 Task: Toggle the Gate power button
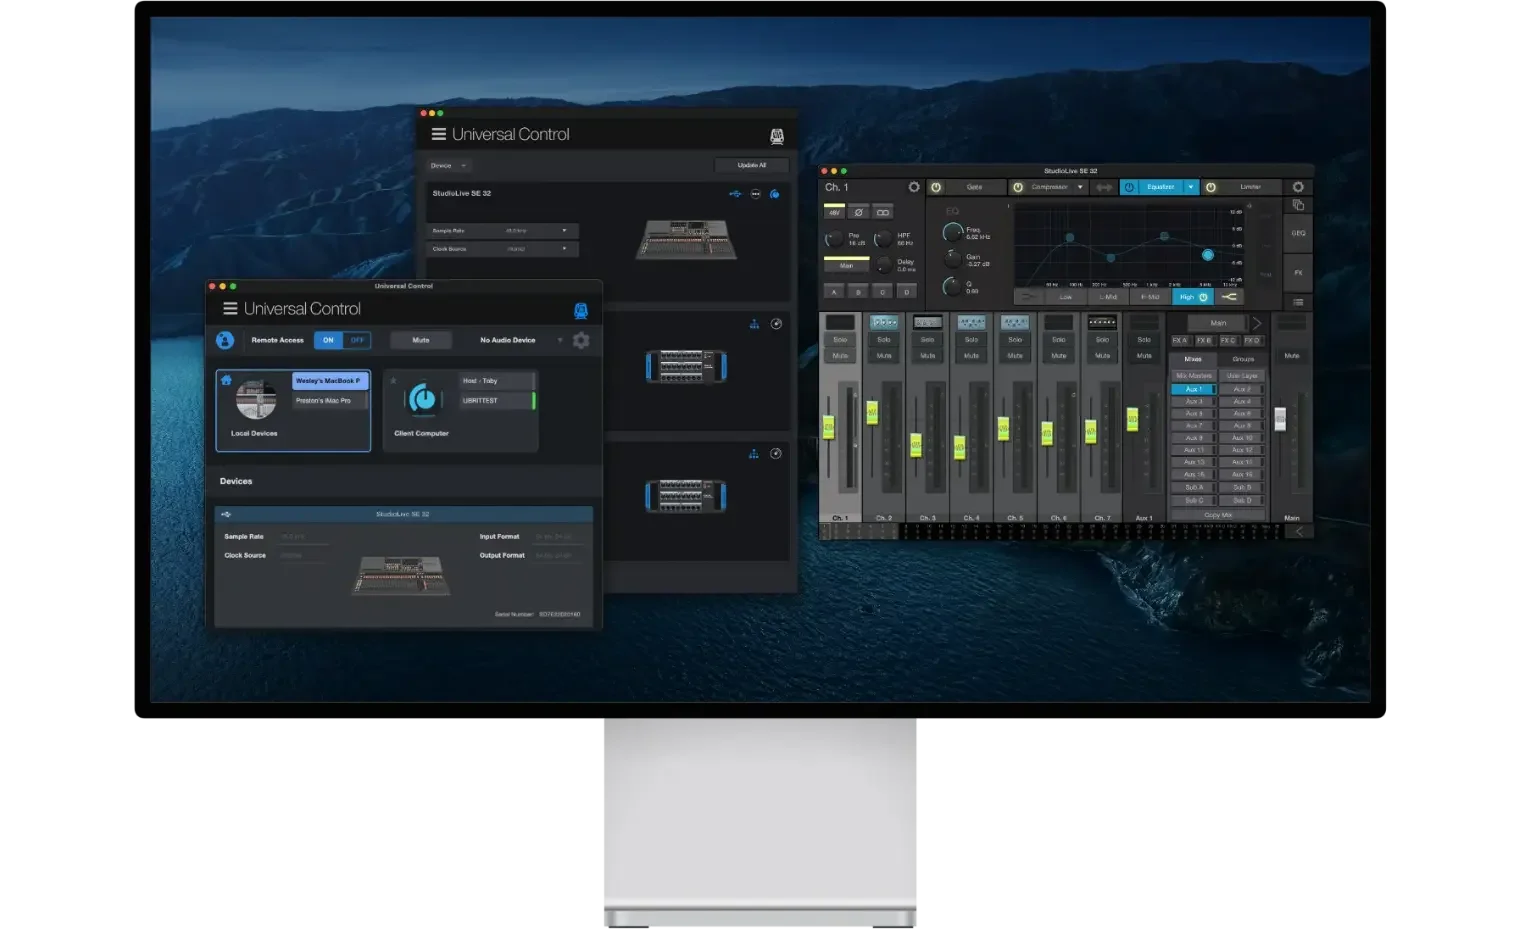(936, 187)
